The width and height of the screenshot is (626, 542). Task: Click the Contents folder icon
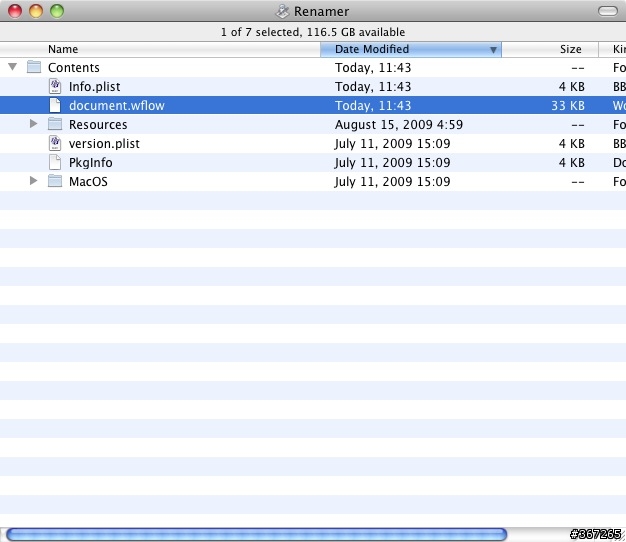[x=34, y=67]
